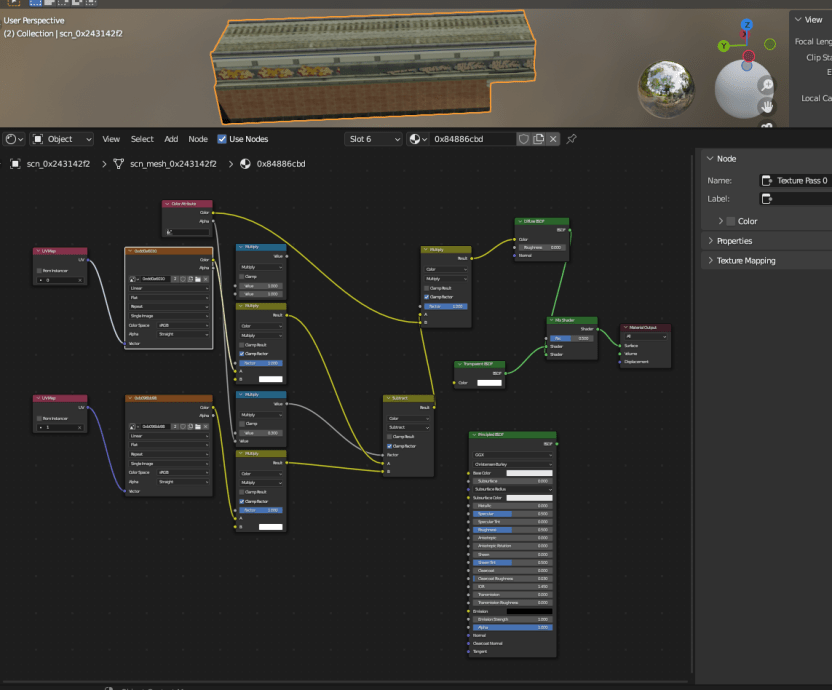Click the open image folder icon in texture node
Screen dimensions: 832x690
pos(197,279)
